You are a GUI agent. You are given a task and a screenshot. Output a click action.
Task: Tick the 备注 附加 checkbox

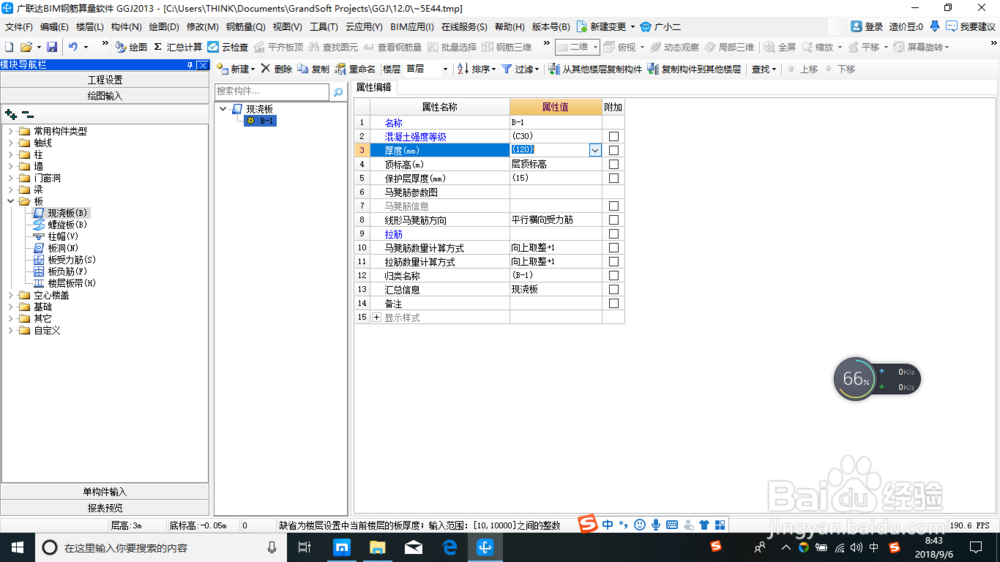pos(614,304)
